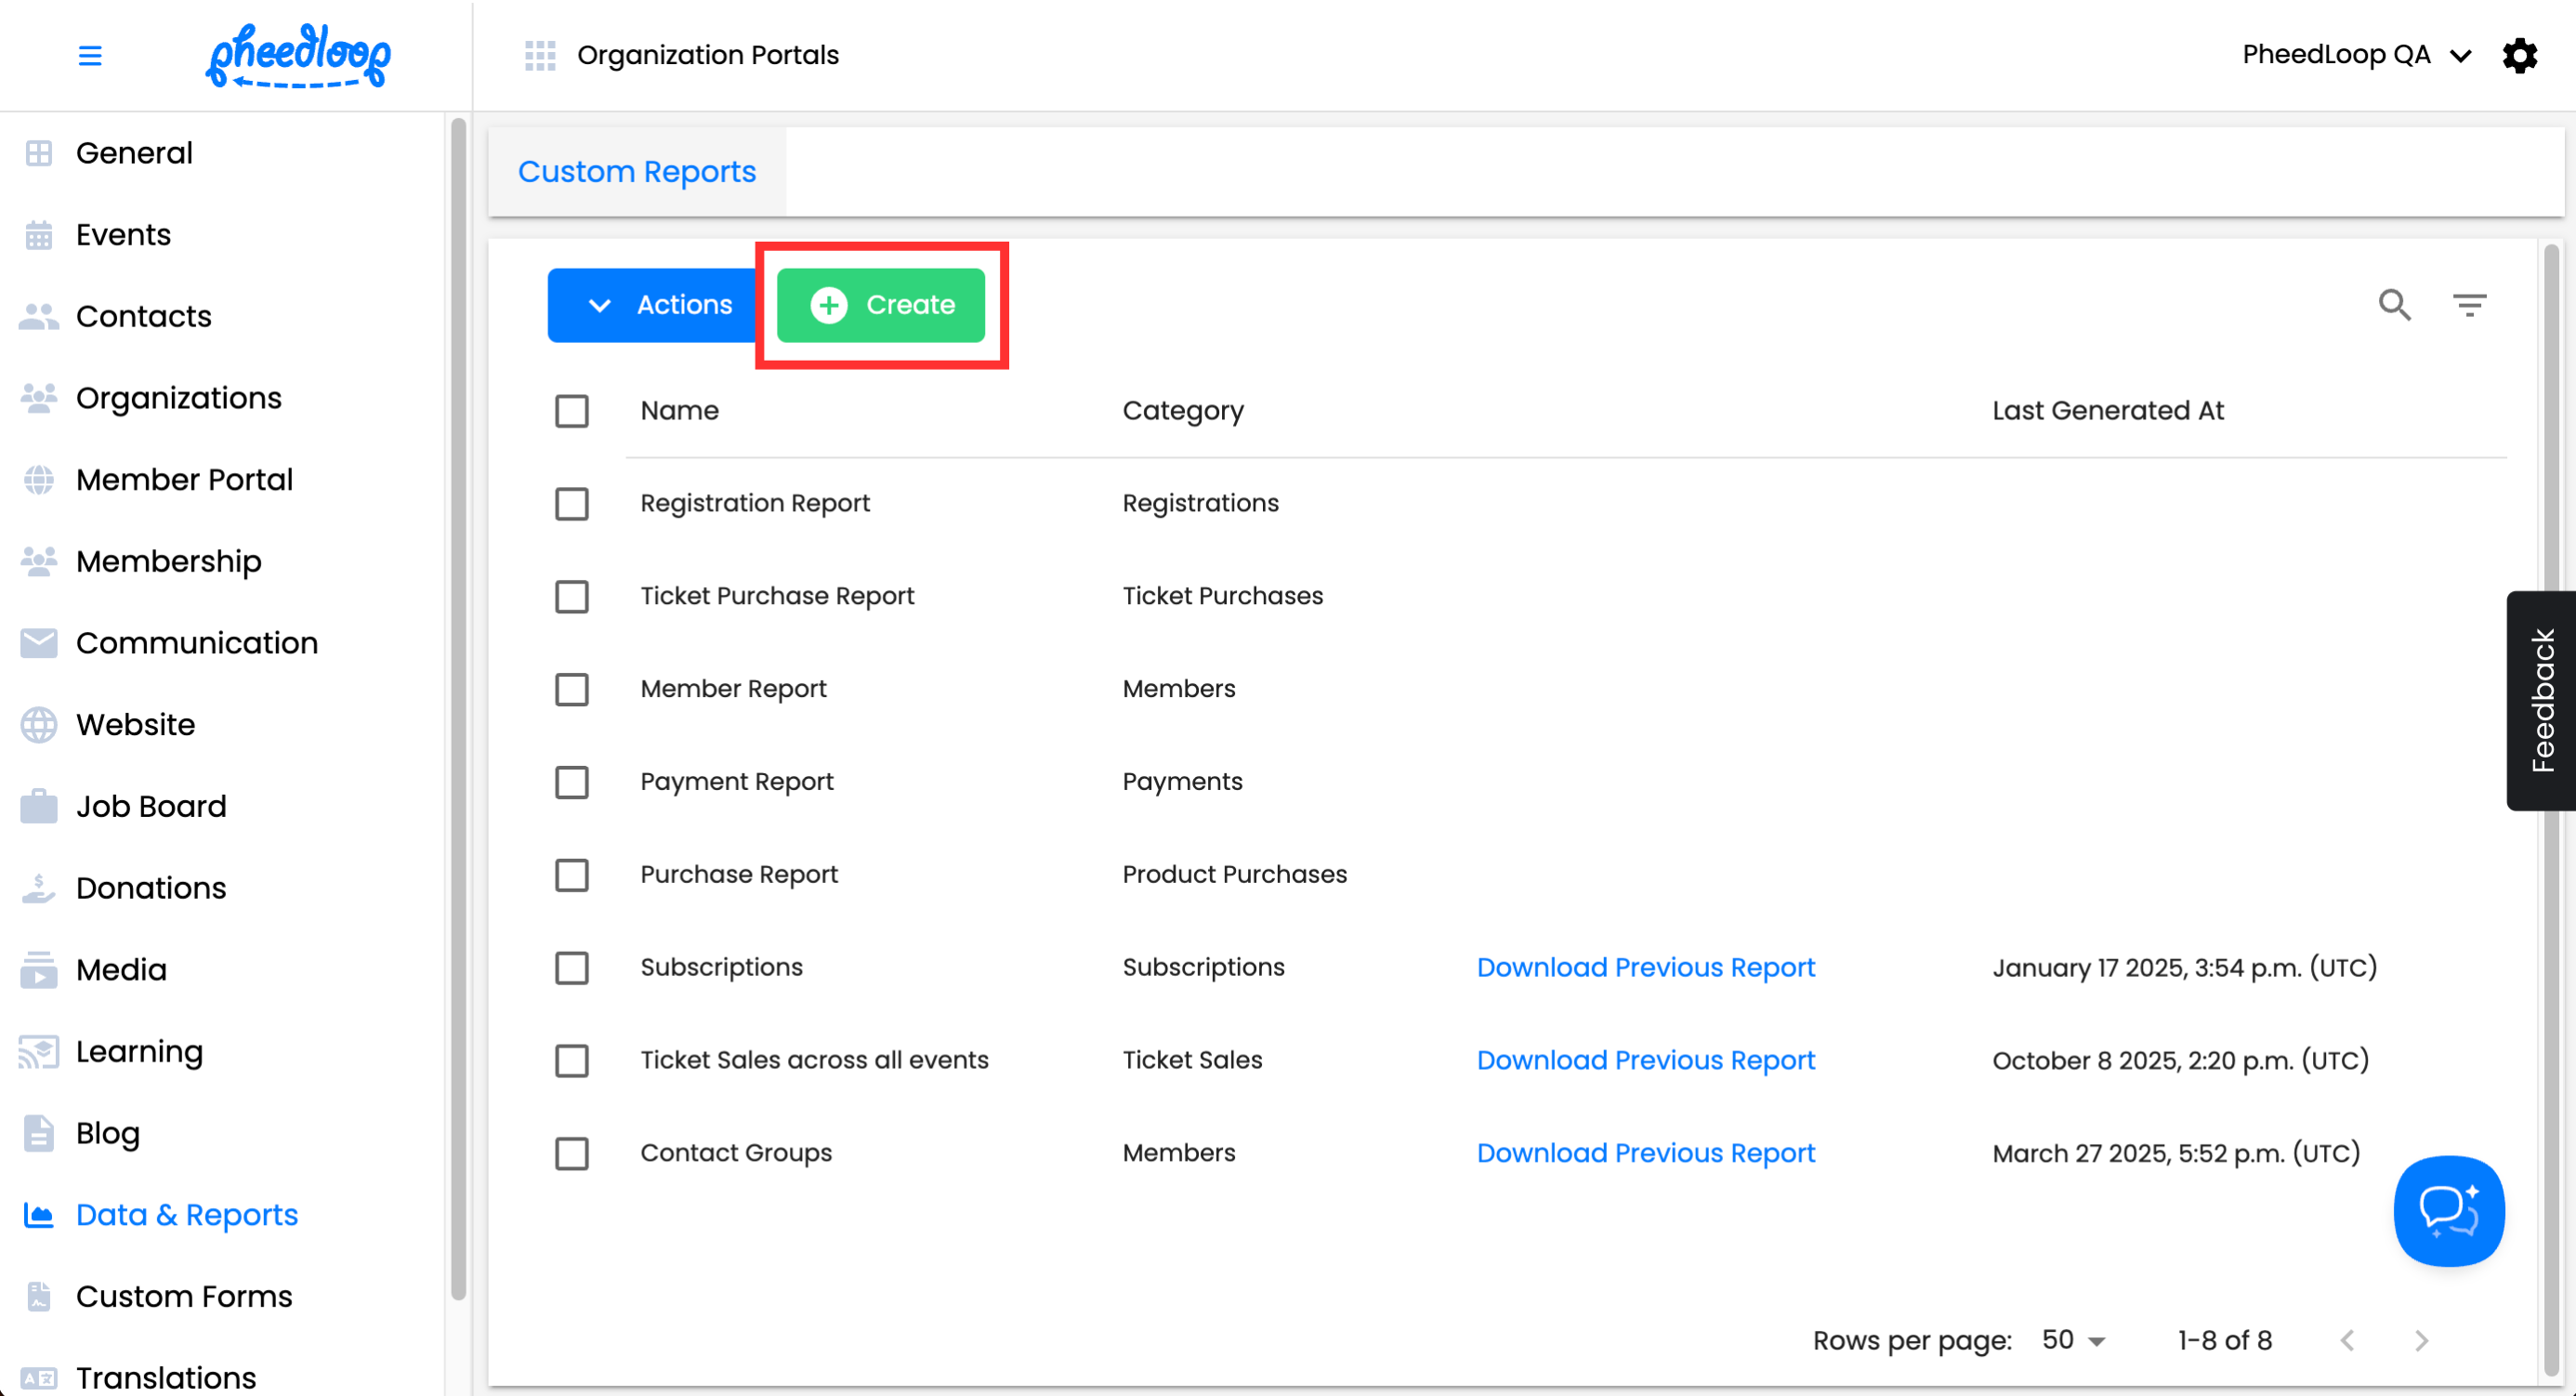
Task: Switch to Custom Reports tab
Action: click(x=637, y=172)
